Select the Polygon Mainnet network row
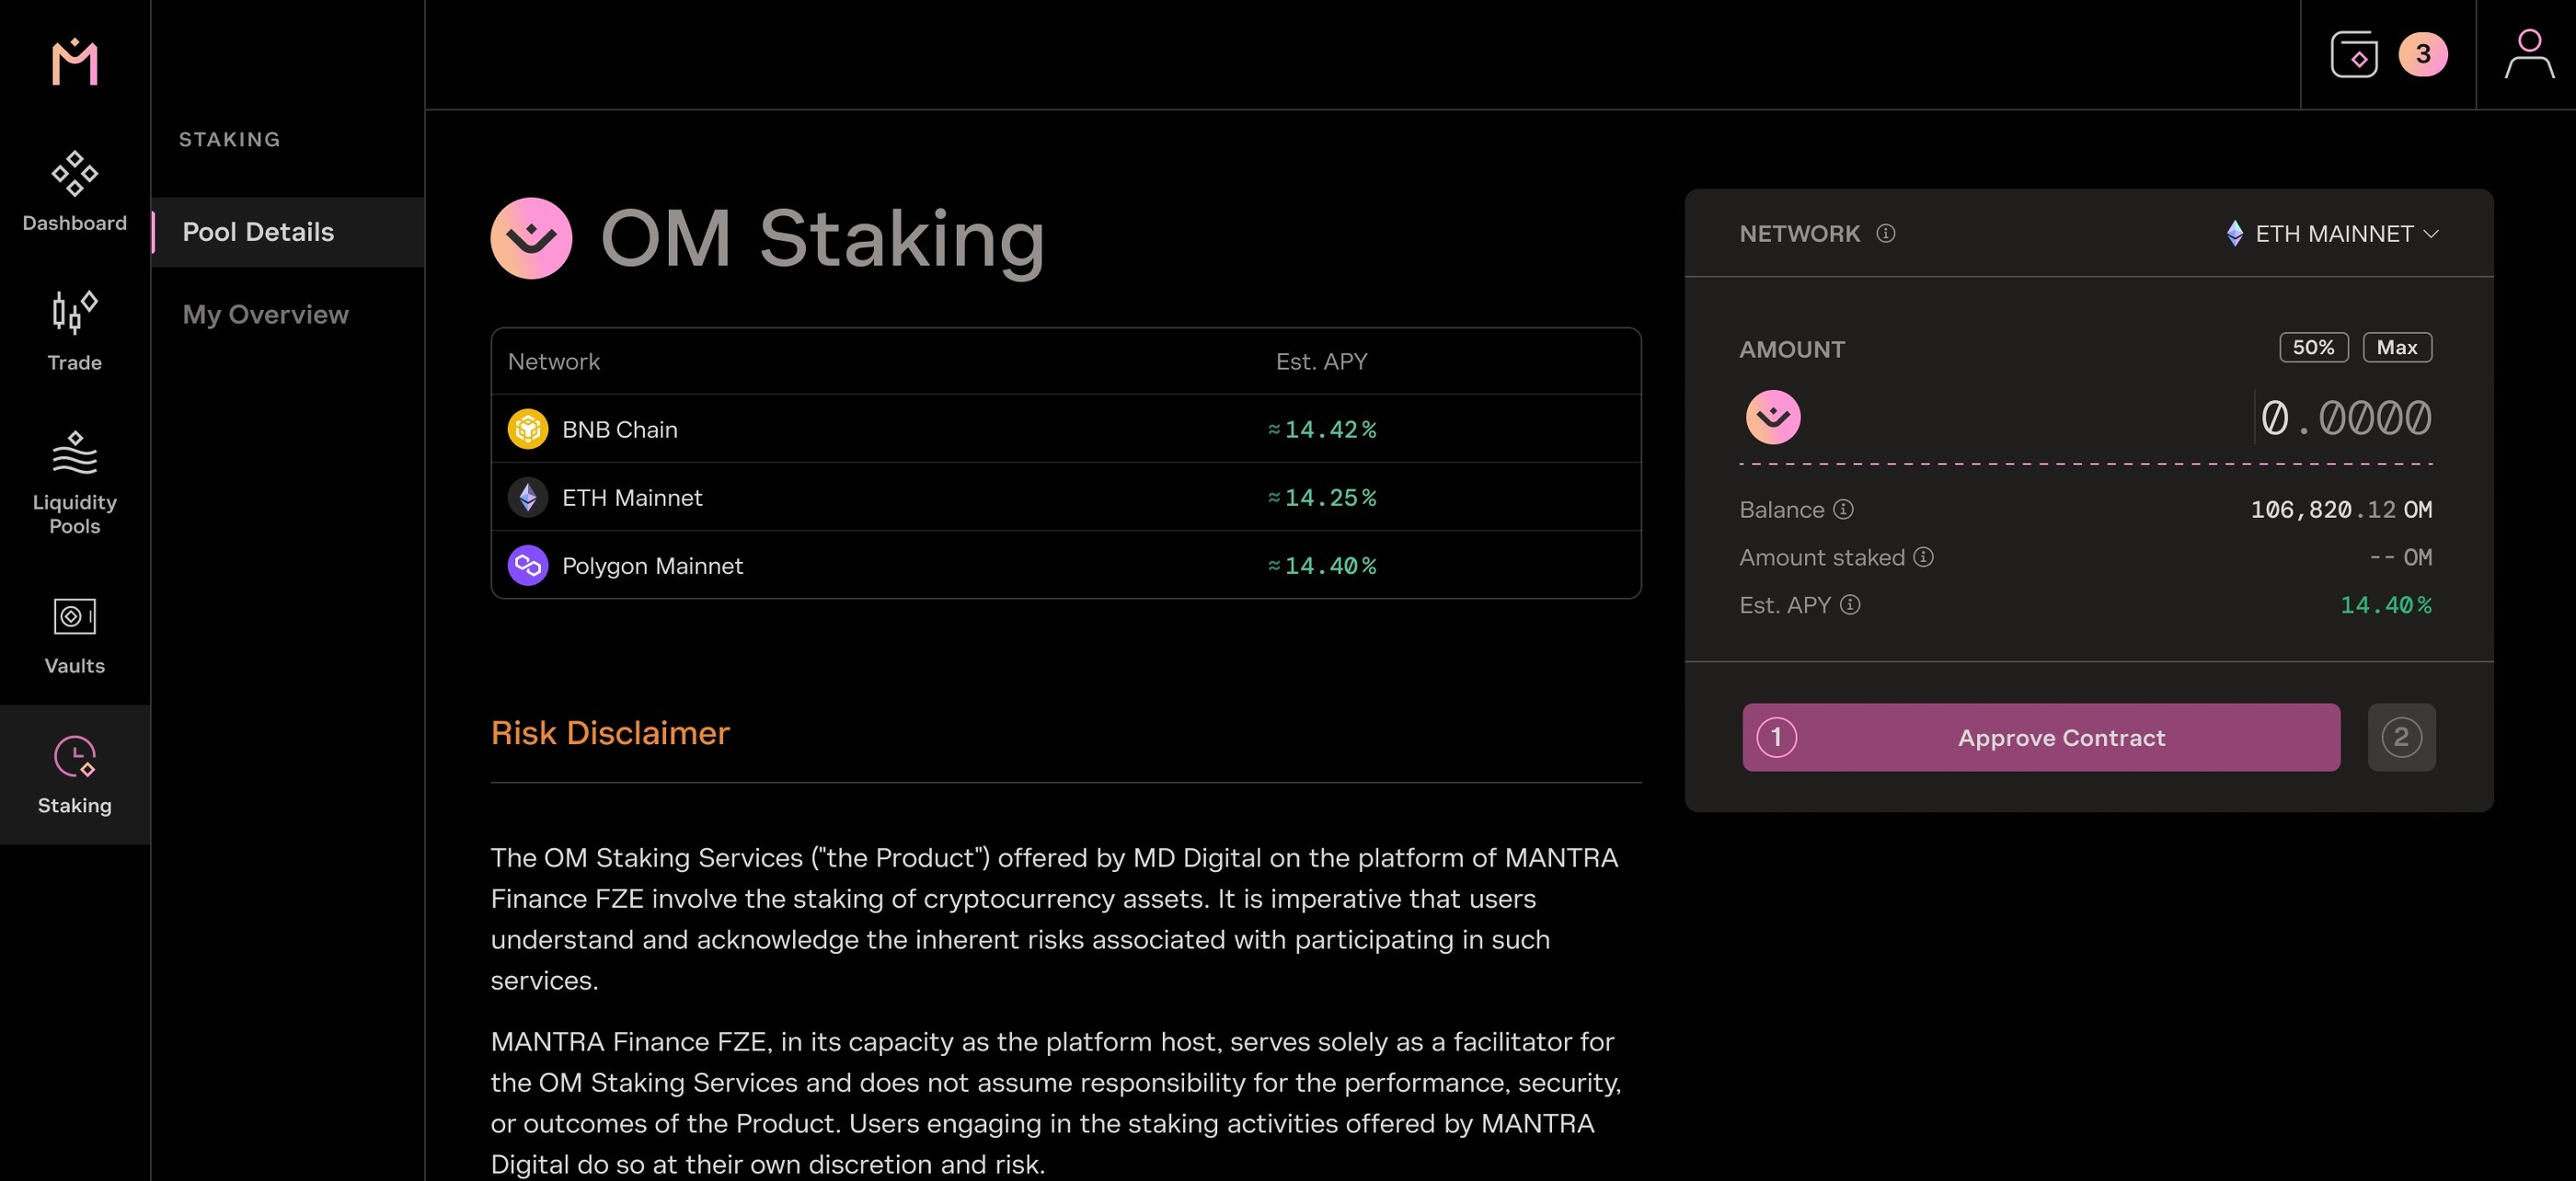This screenshot has height=1181, width=2576. click(1064, 565)
